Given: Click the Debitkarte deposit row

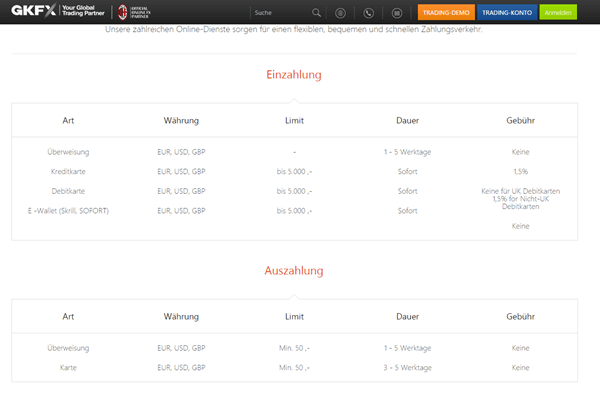Looking at the screenshot, I should [x=294, y=191].
